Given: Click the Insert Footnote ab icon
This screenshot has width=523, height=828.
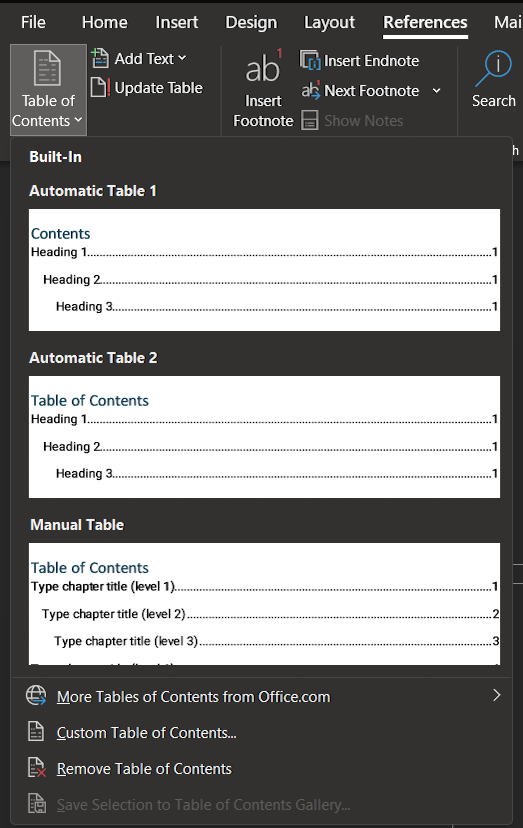Looking at the screenshot, I should (263, 68).
